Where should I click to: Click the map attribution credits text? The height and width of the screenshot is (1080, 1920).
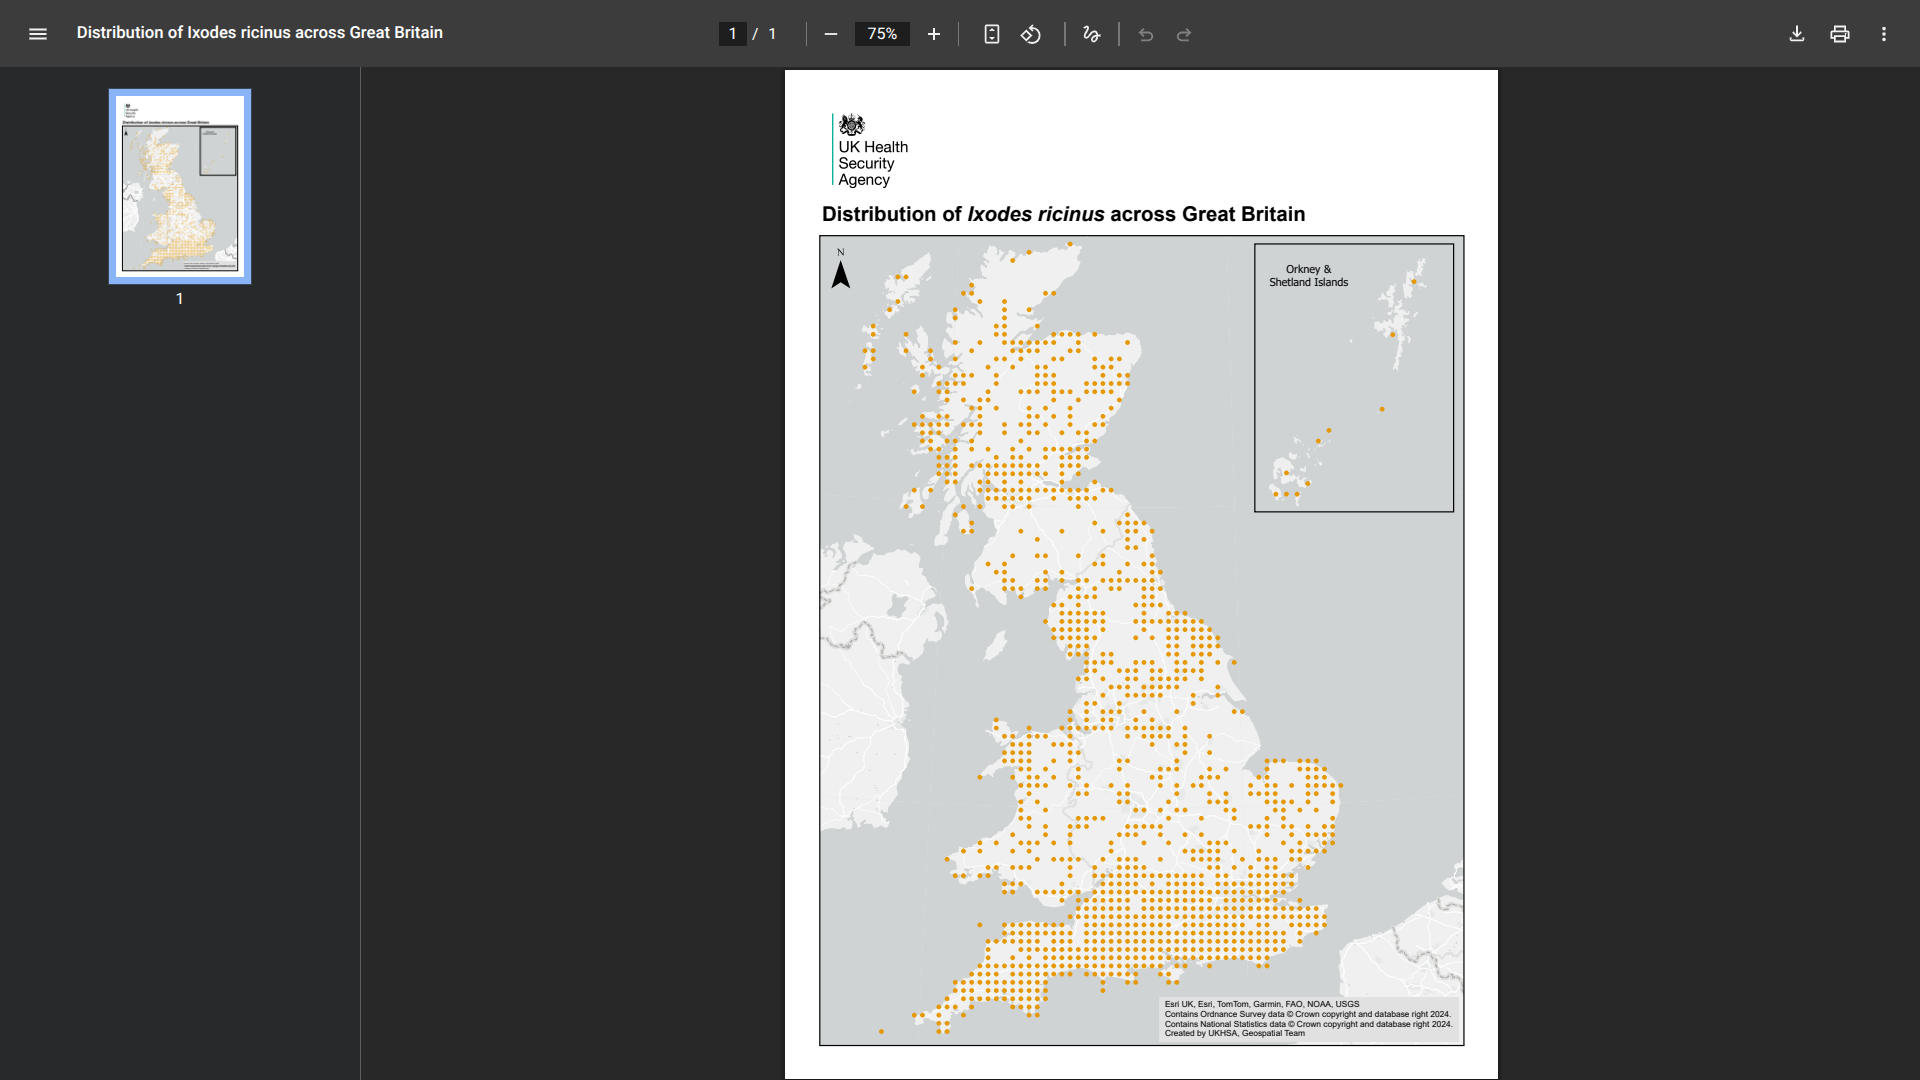1308,1019
